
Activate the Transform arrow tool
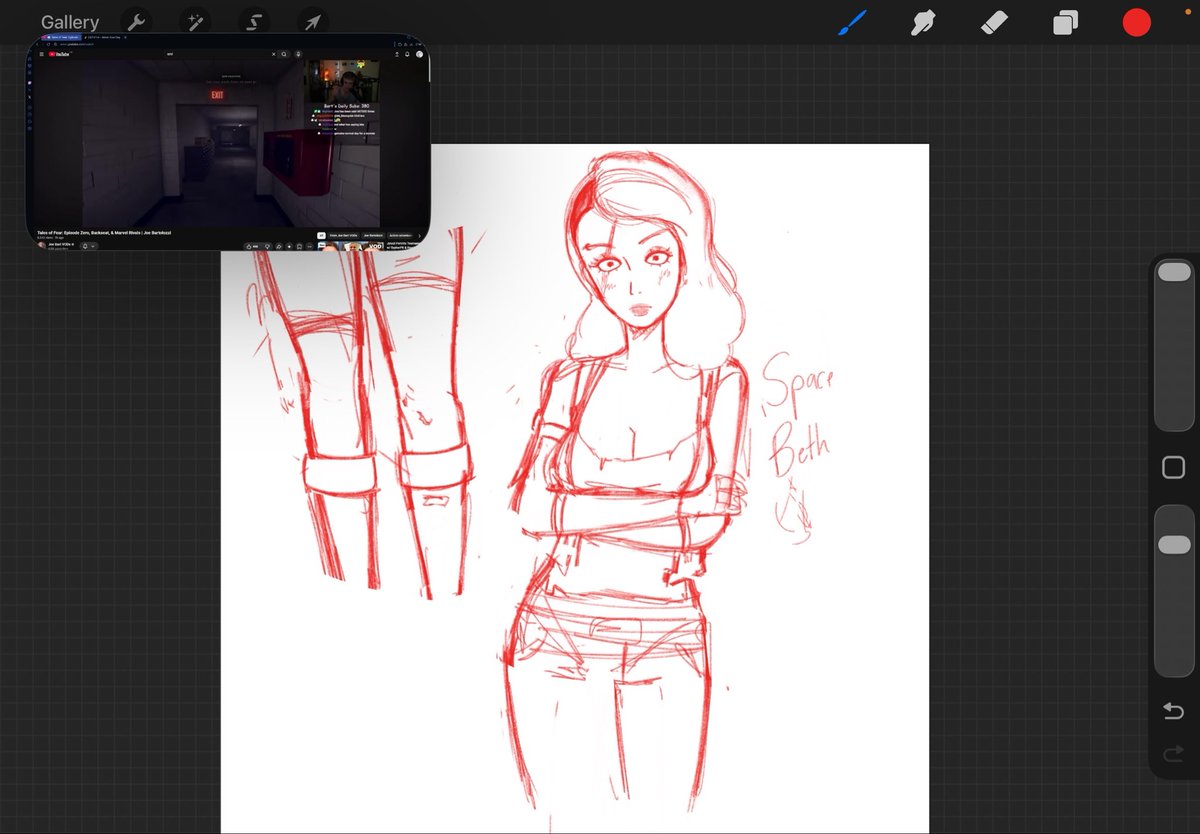[x=312, y=22]
